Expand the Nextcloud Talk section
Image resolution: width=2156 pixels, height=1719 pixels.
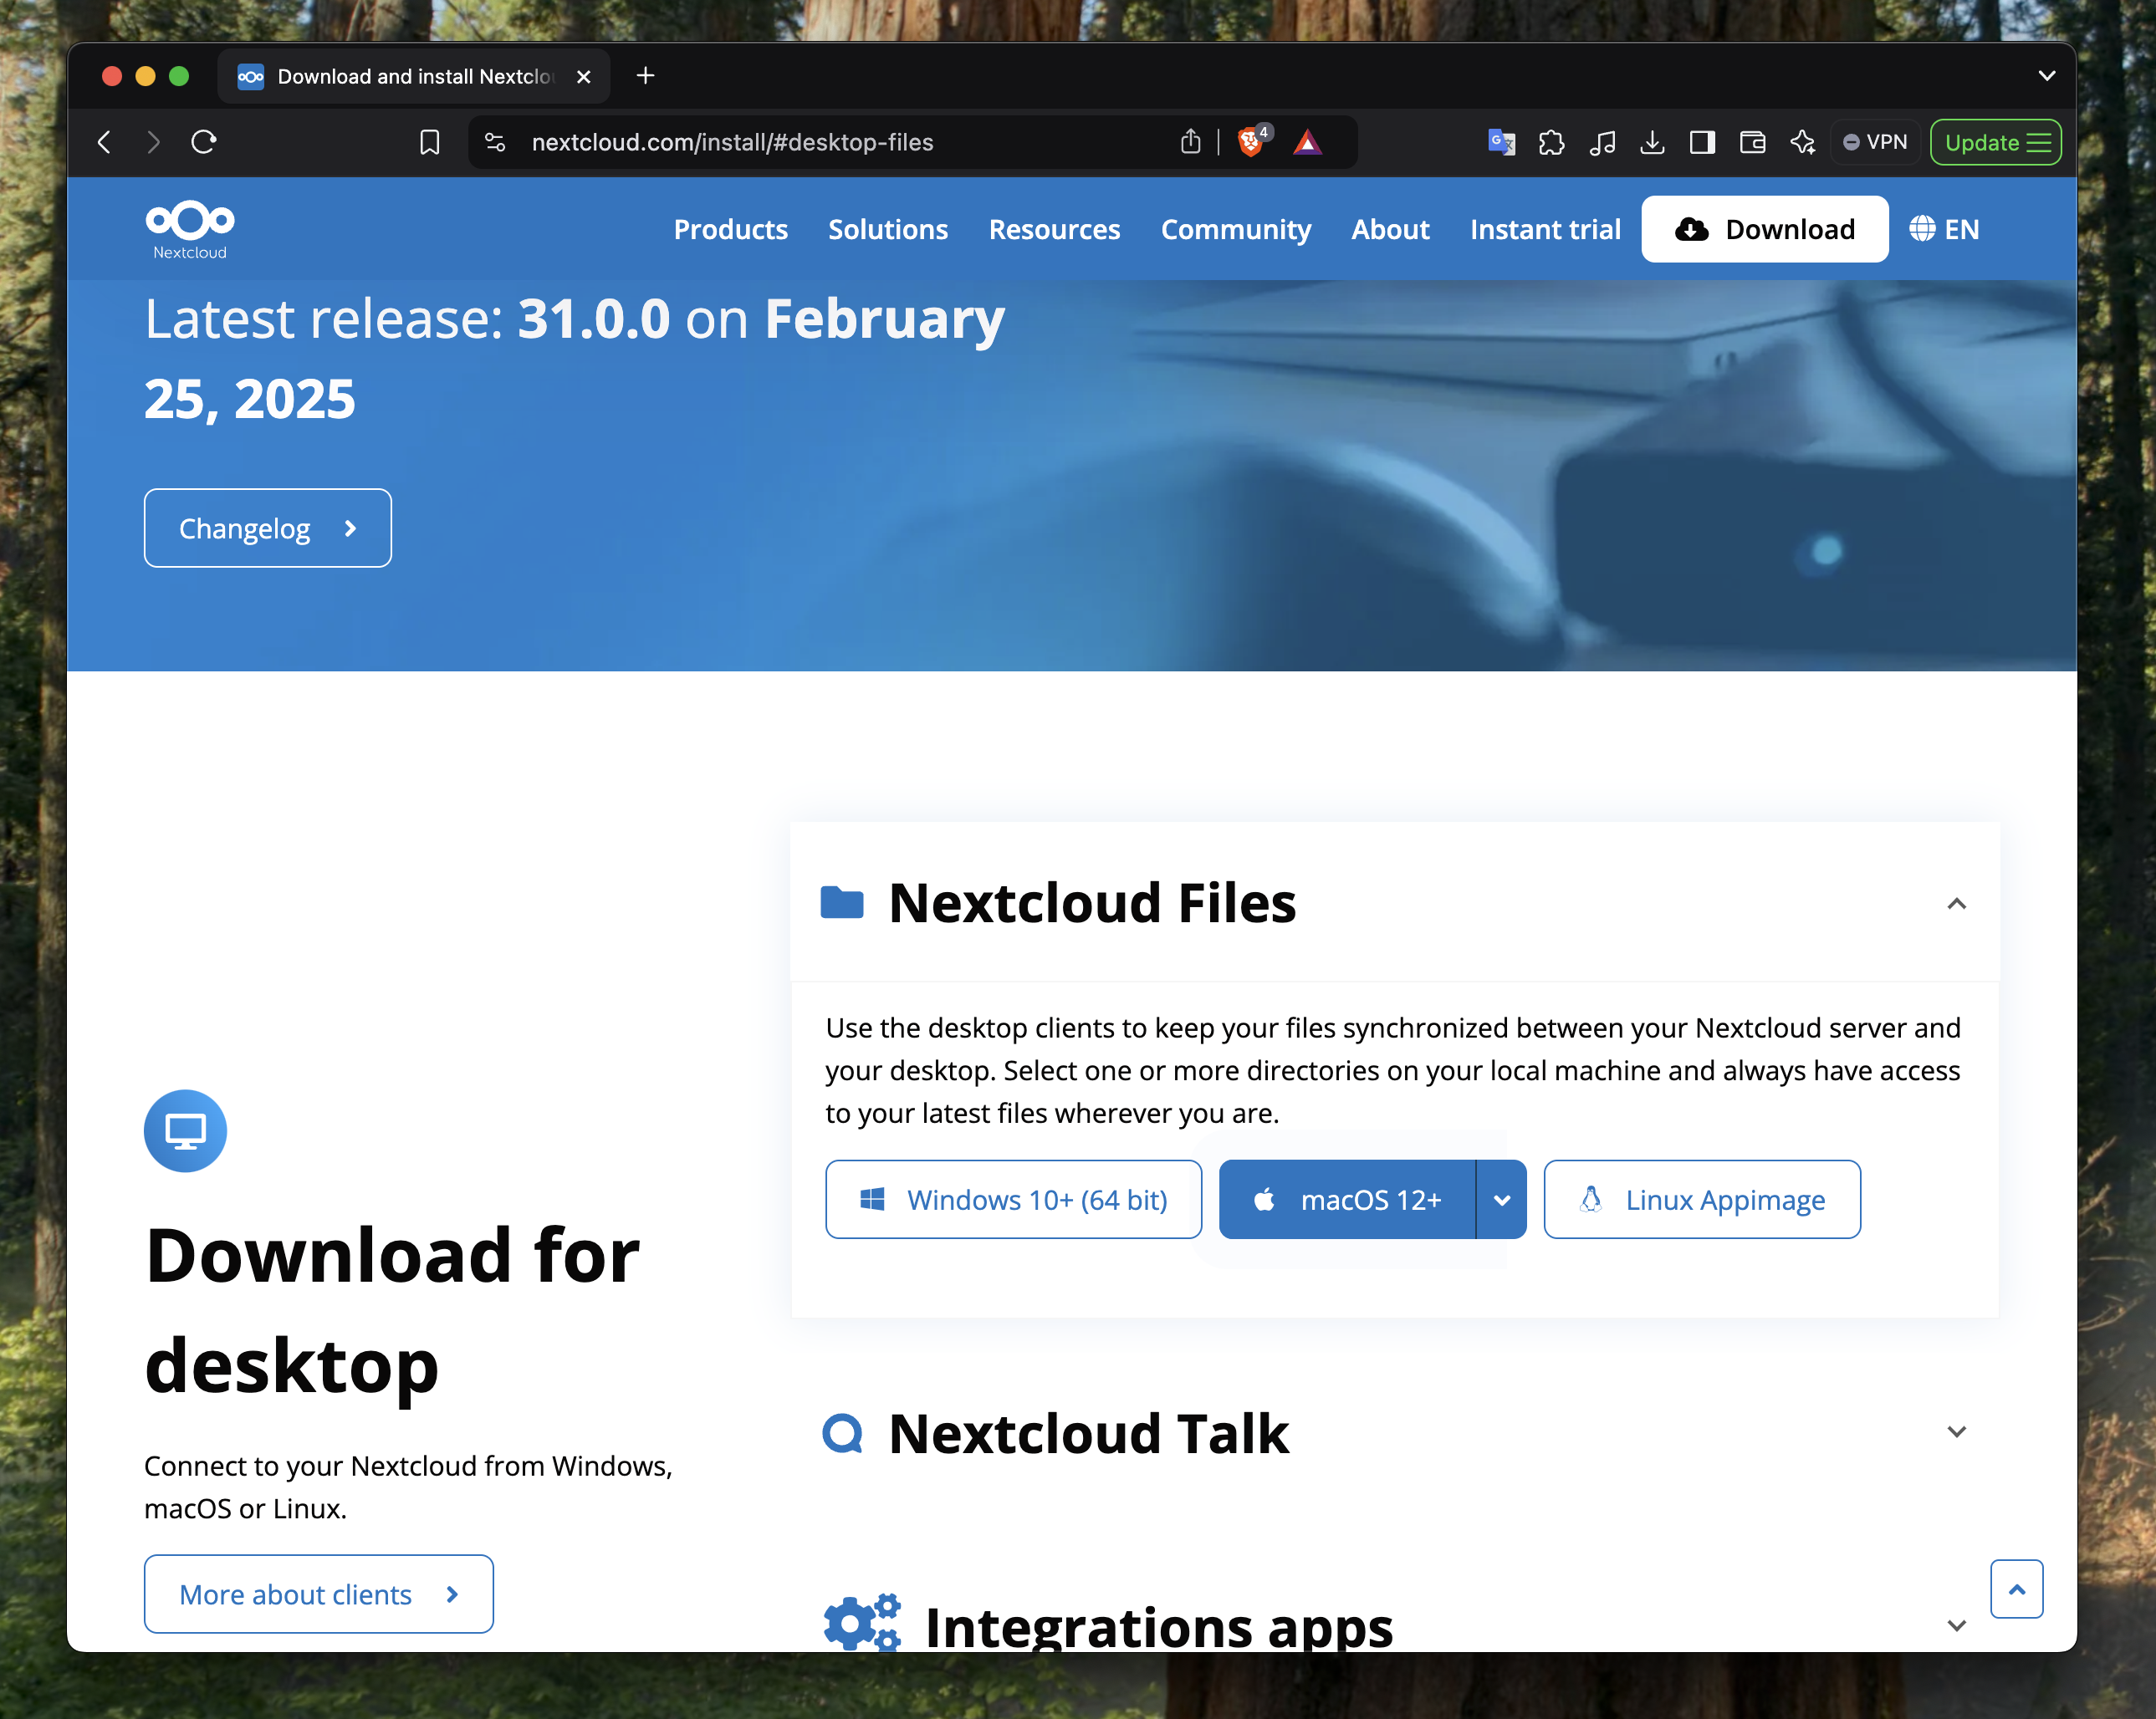[1956, 1432]
